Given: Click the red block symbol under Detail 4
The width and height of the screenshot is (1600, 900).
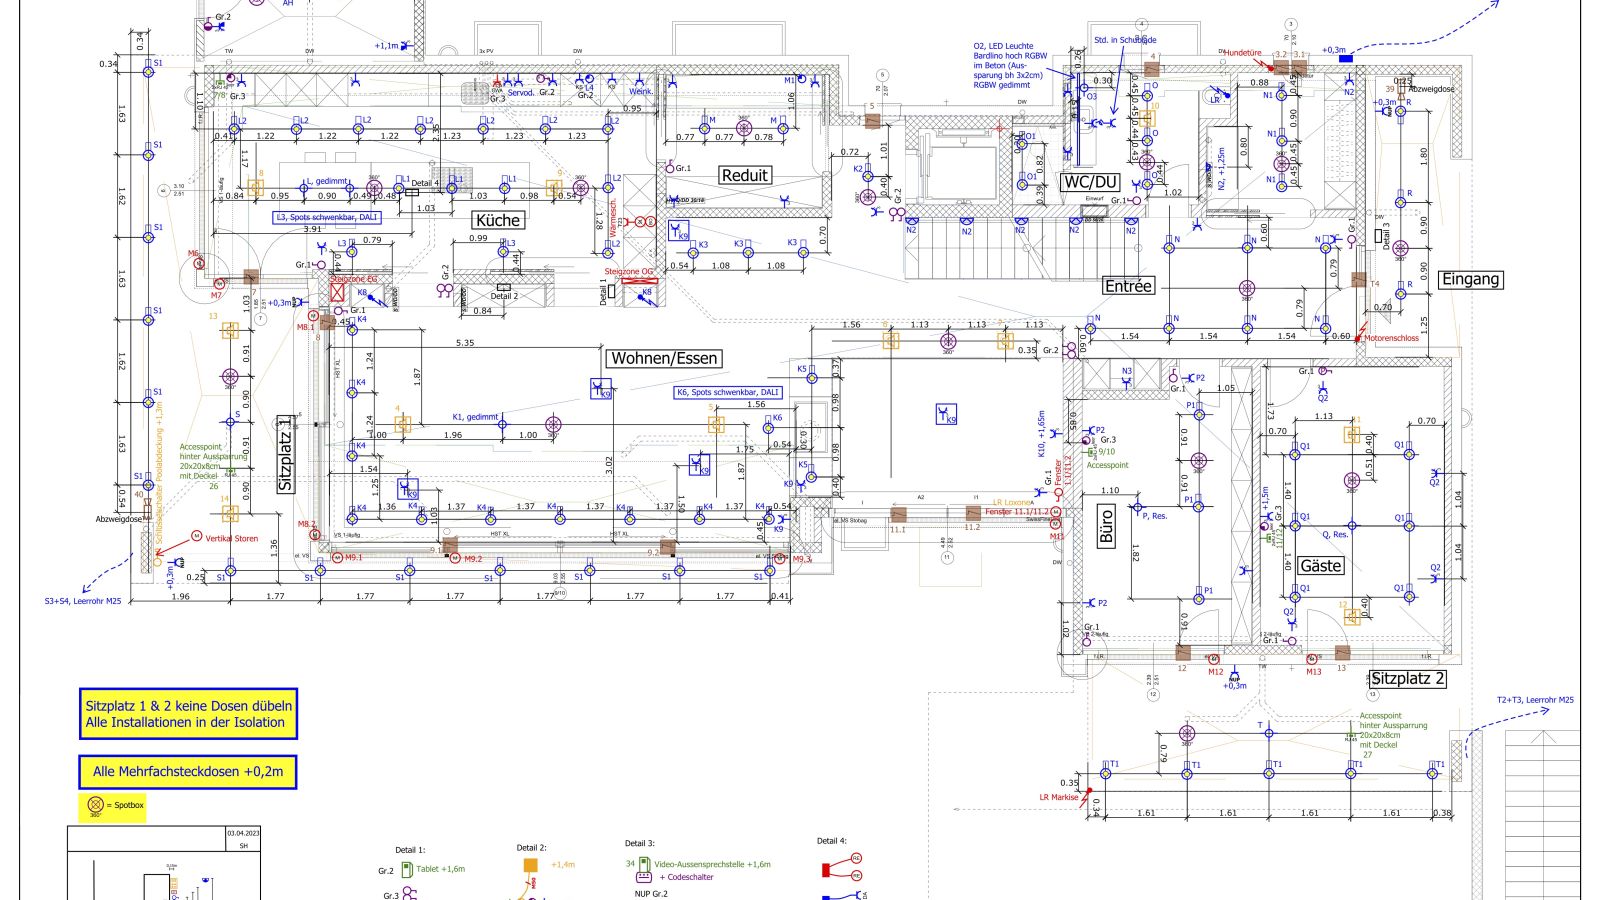Looking at the screenshot, I should coord(826,870).
